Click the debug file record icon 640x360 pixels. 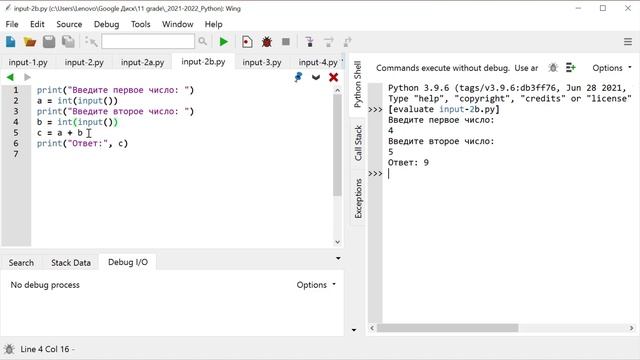click(247, 42)
